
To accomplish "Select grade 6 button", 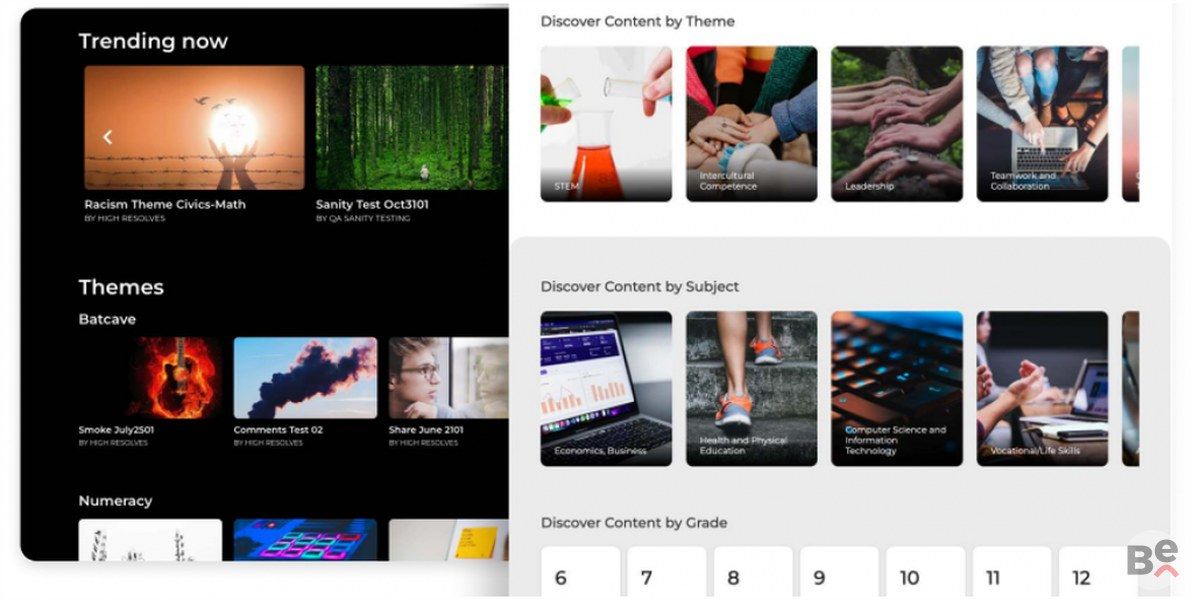I will pos(581,572).
